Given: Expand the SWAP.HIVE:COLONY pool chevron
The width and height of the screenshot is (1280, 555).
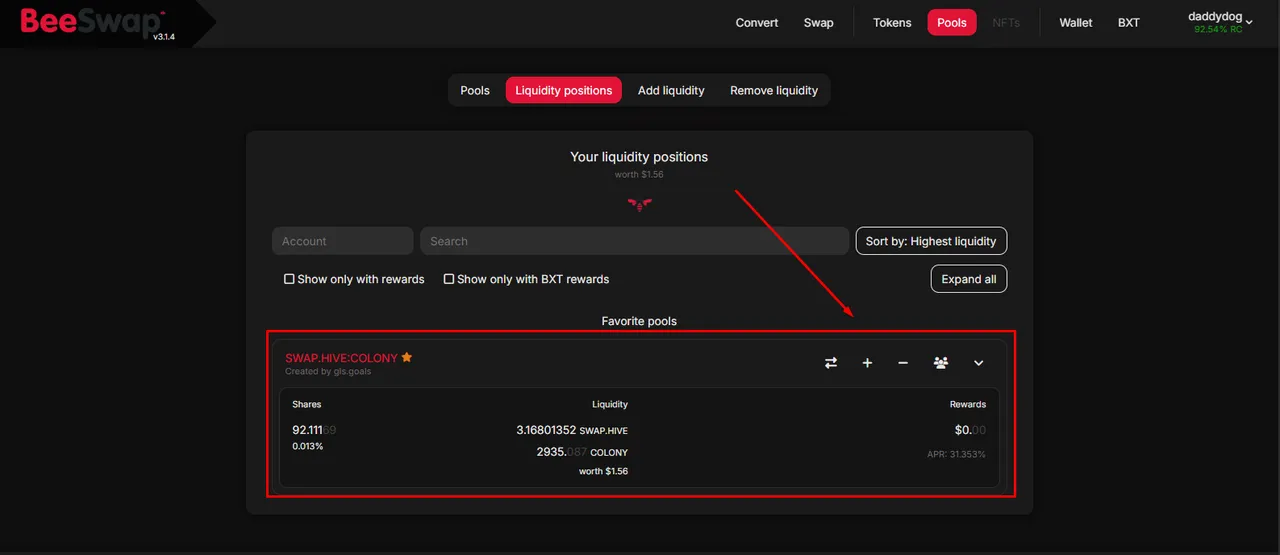Looking at the screenshot, I should (x=979, y=363).
